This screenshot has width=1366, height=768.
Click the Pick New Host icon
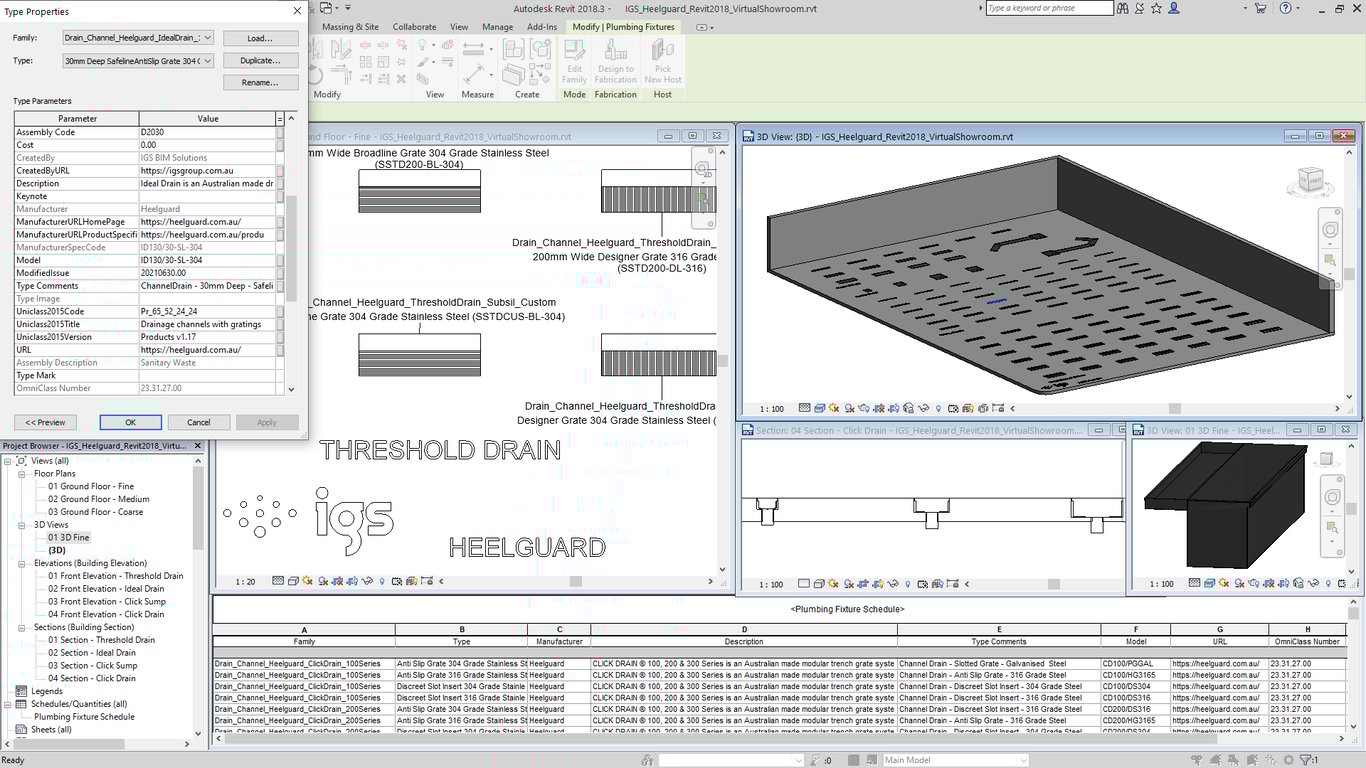tap(662, 52)
